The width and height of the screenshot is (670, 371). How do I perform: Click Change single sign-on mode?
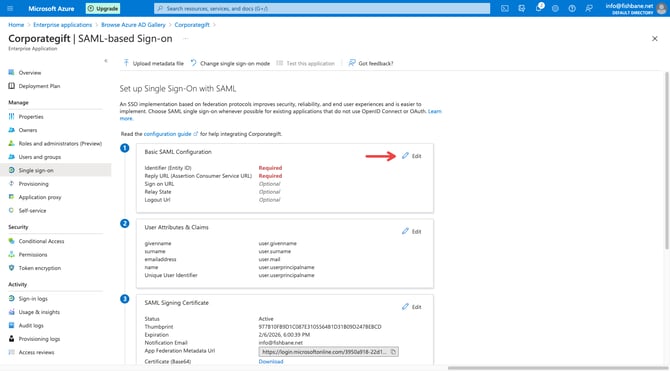230,63
